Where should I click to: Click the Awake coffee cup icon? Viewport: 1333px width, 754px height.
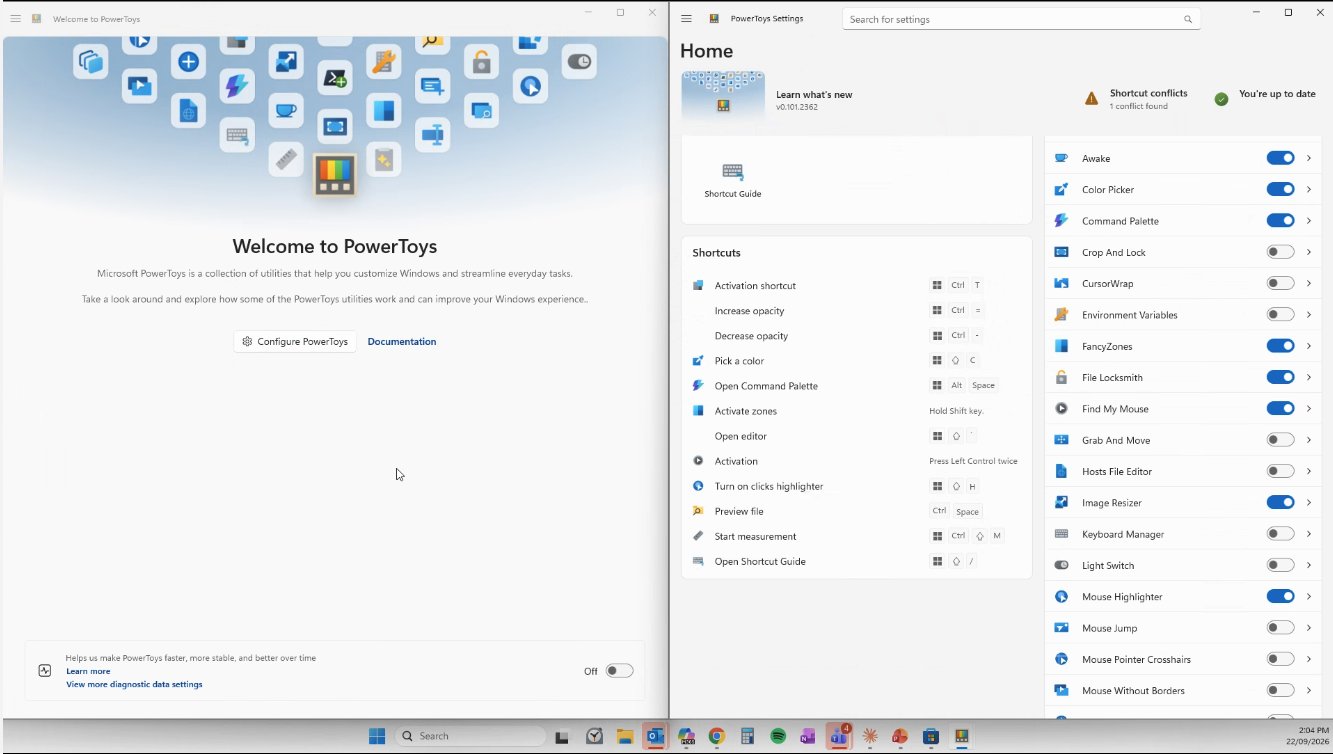pyautogui.click(x=1061, y=158)
